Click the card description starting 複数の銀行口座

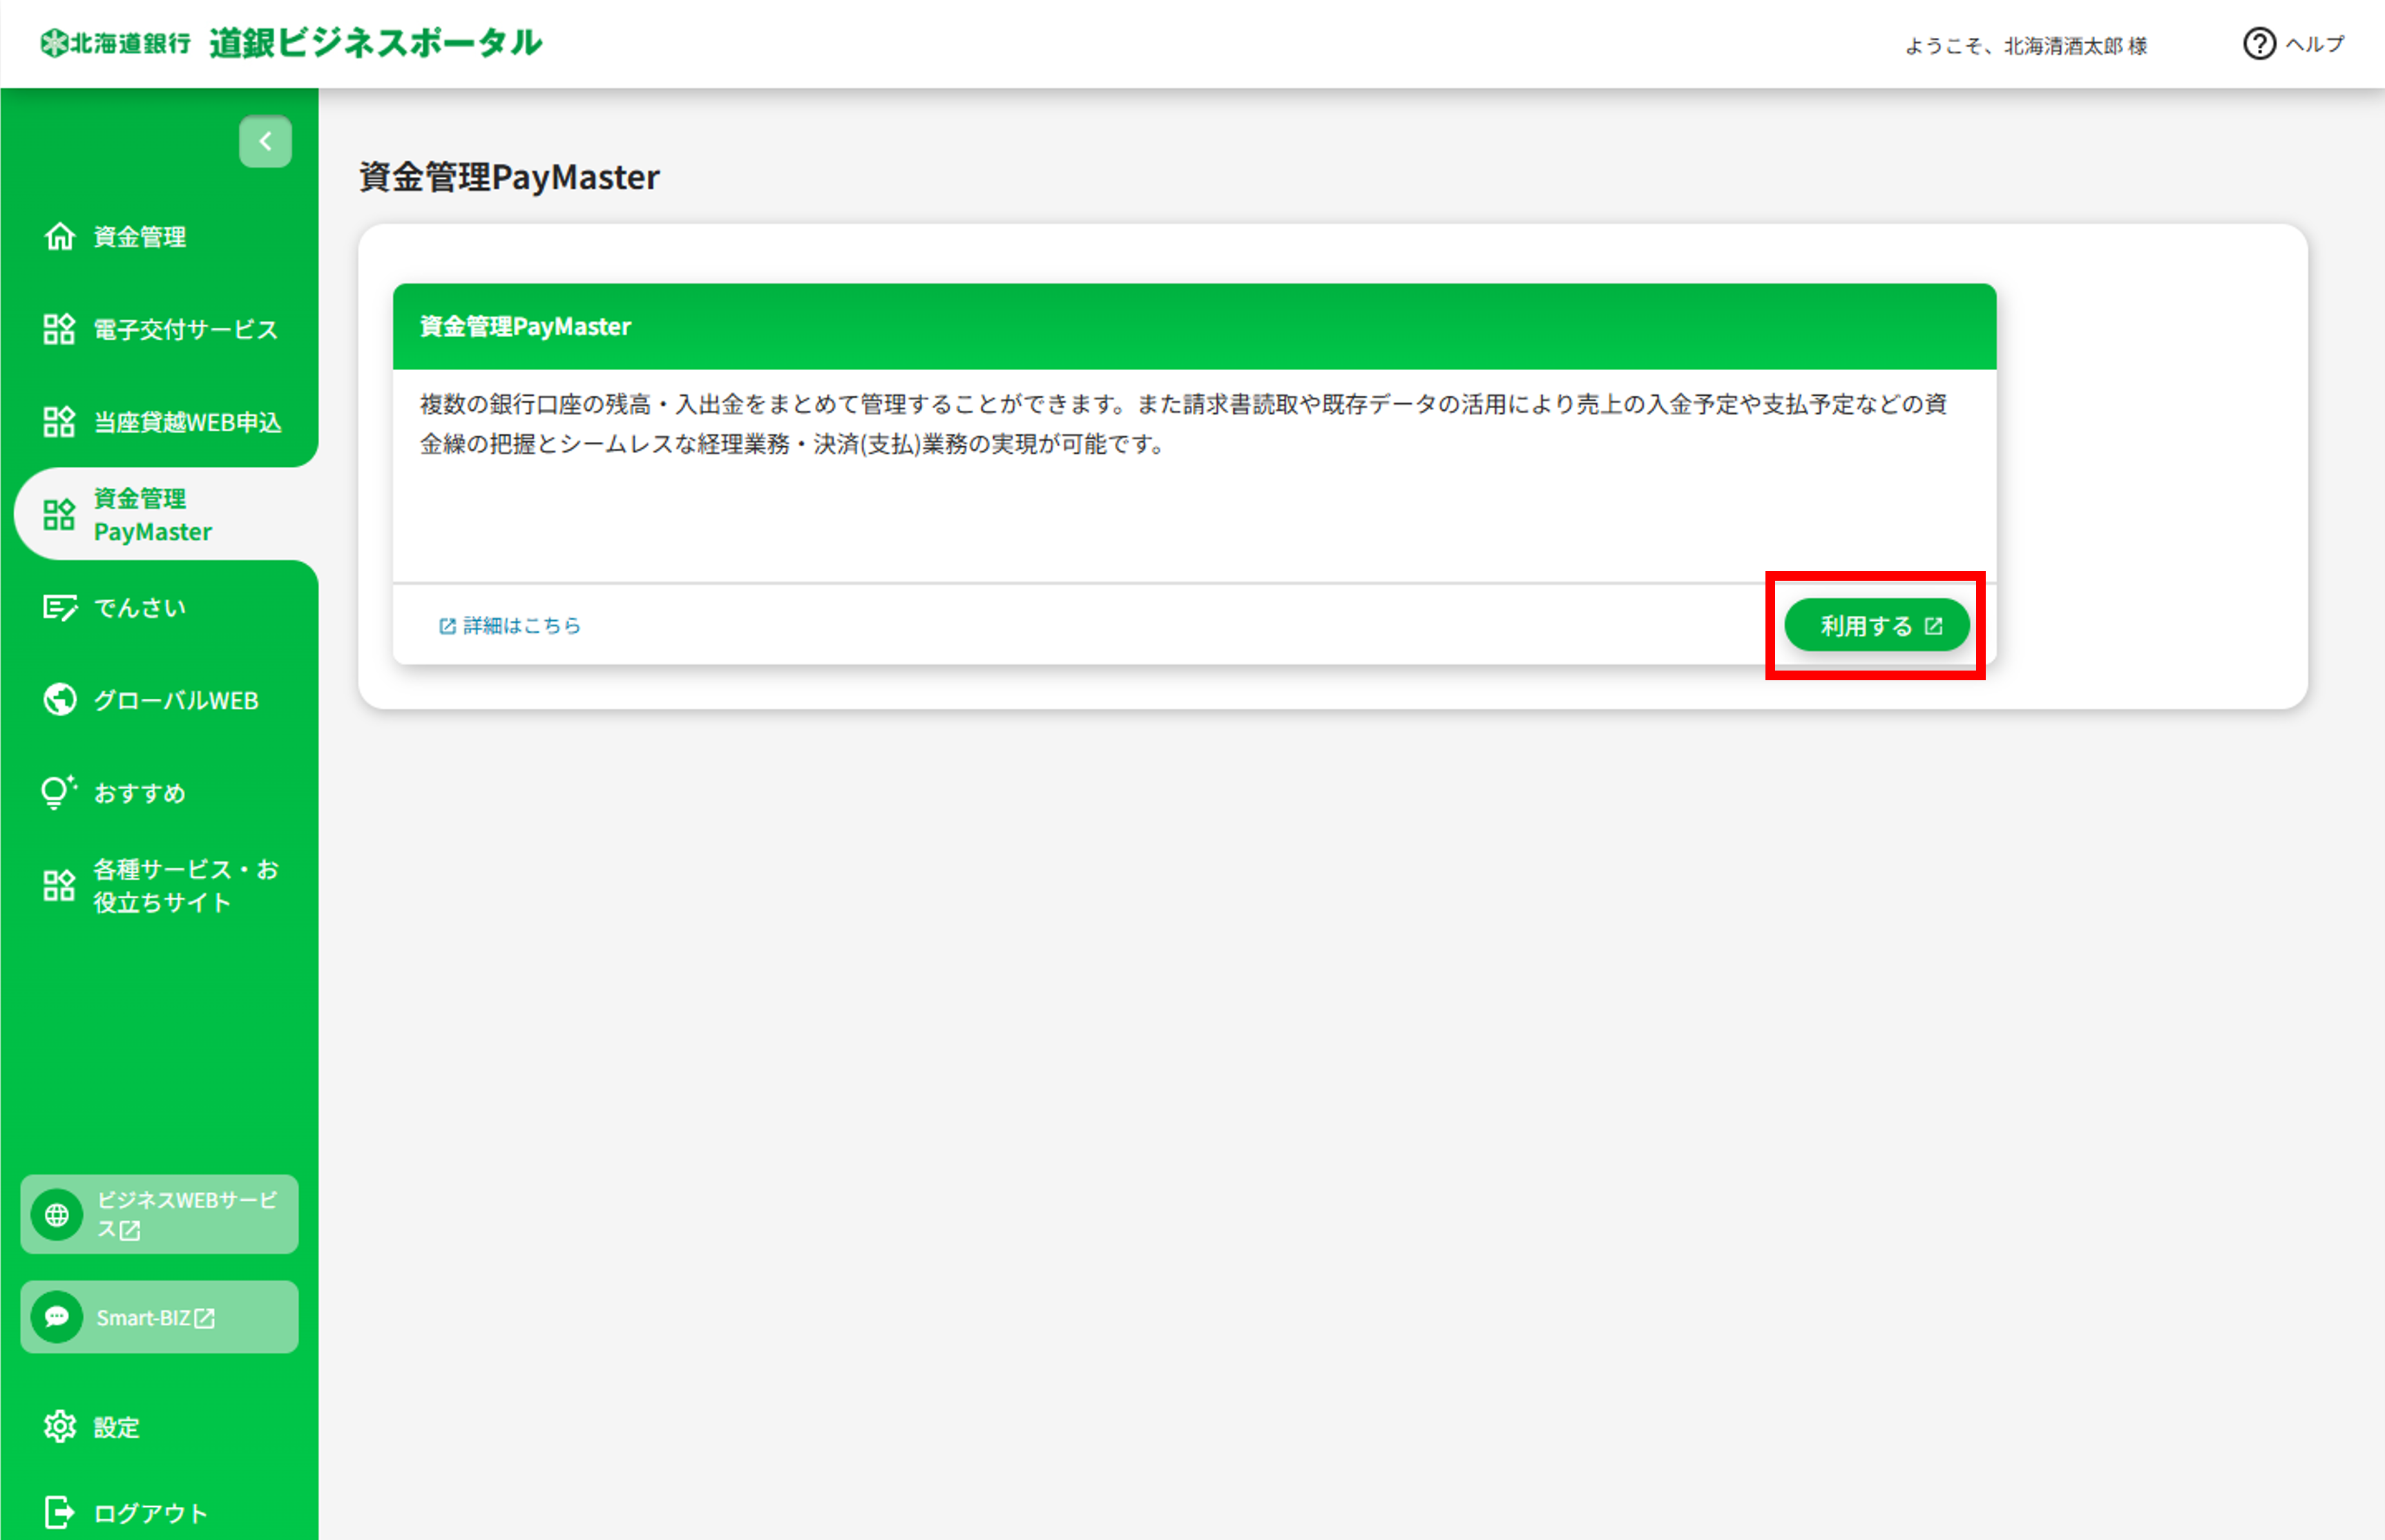pyautogui.click(x=1184, y=424)
